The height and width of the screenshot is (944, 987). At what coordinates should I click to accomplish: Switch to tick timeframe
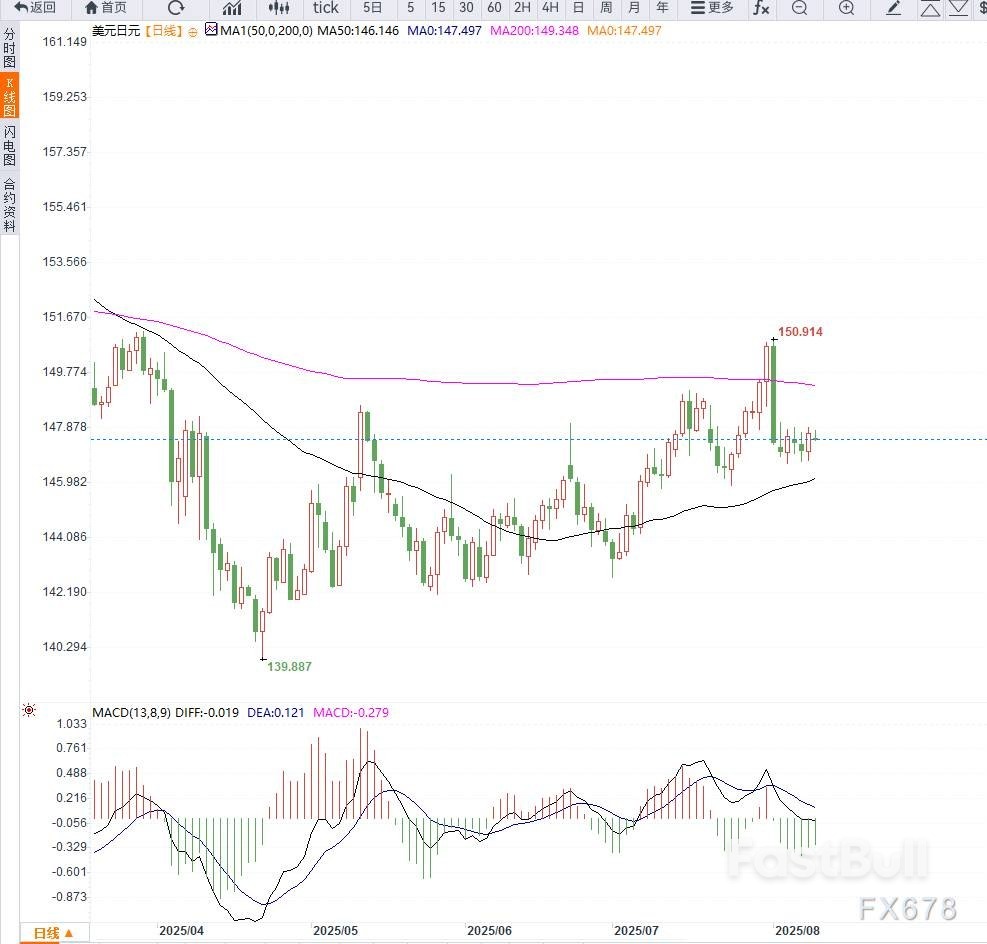325,8
